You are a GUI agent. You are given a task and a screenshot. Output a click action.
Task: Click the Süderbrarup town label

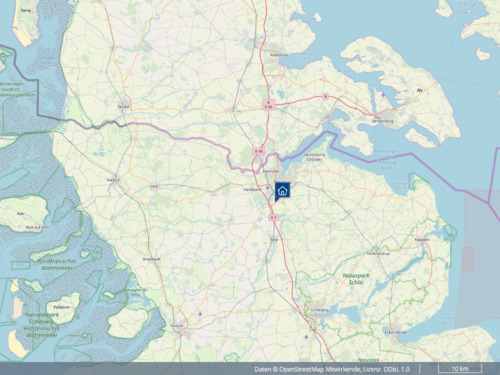pos(378,254)
